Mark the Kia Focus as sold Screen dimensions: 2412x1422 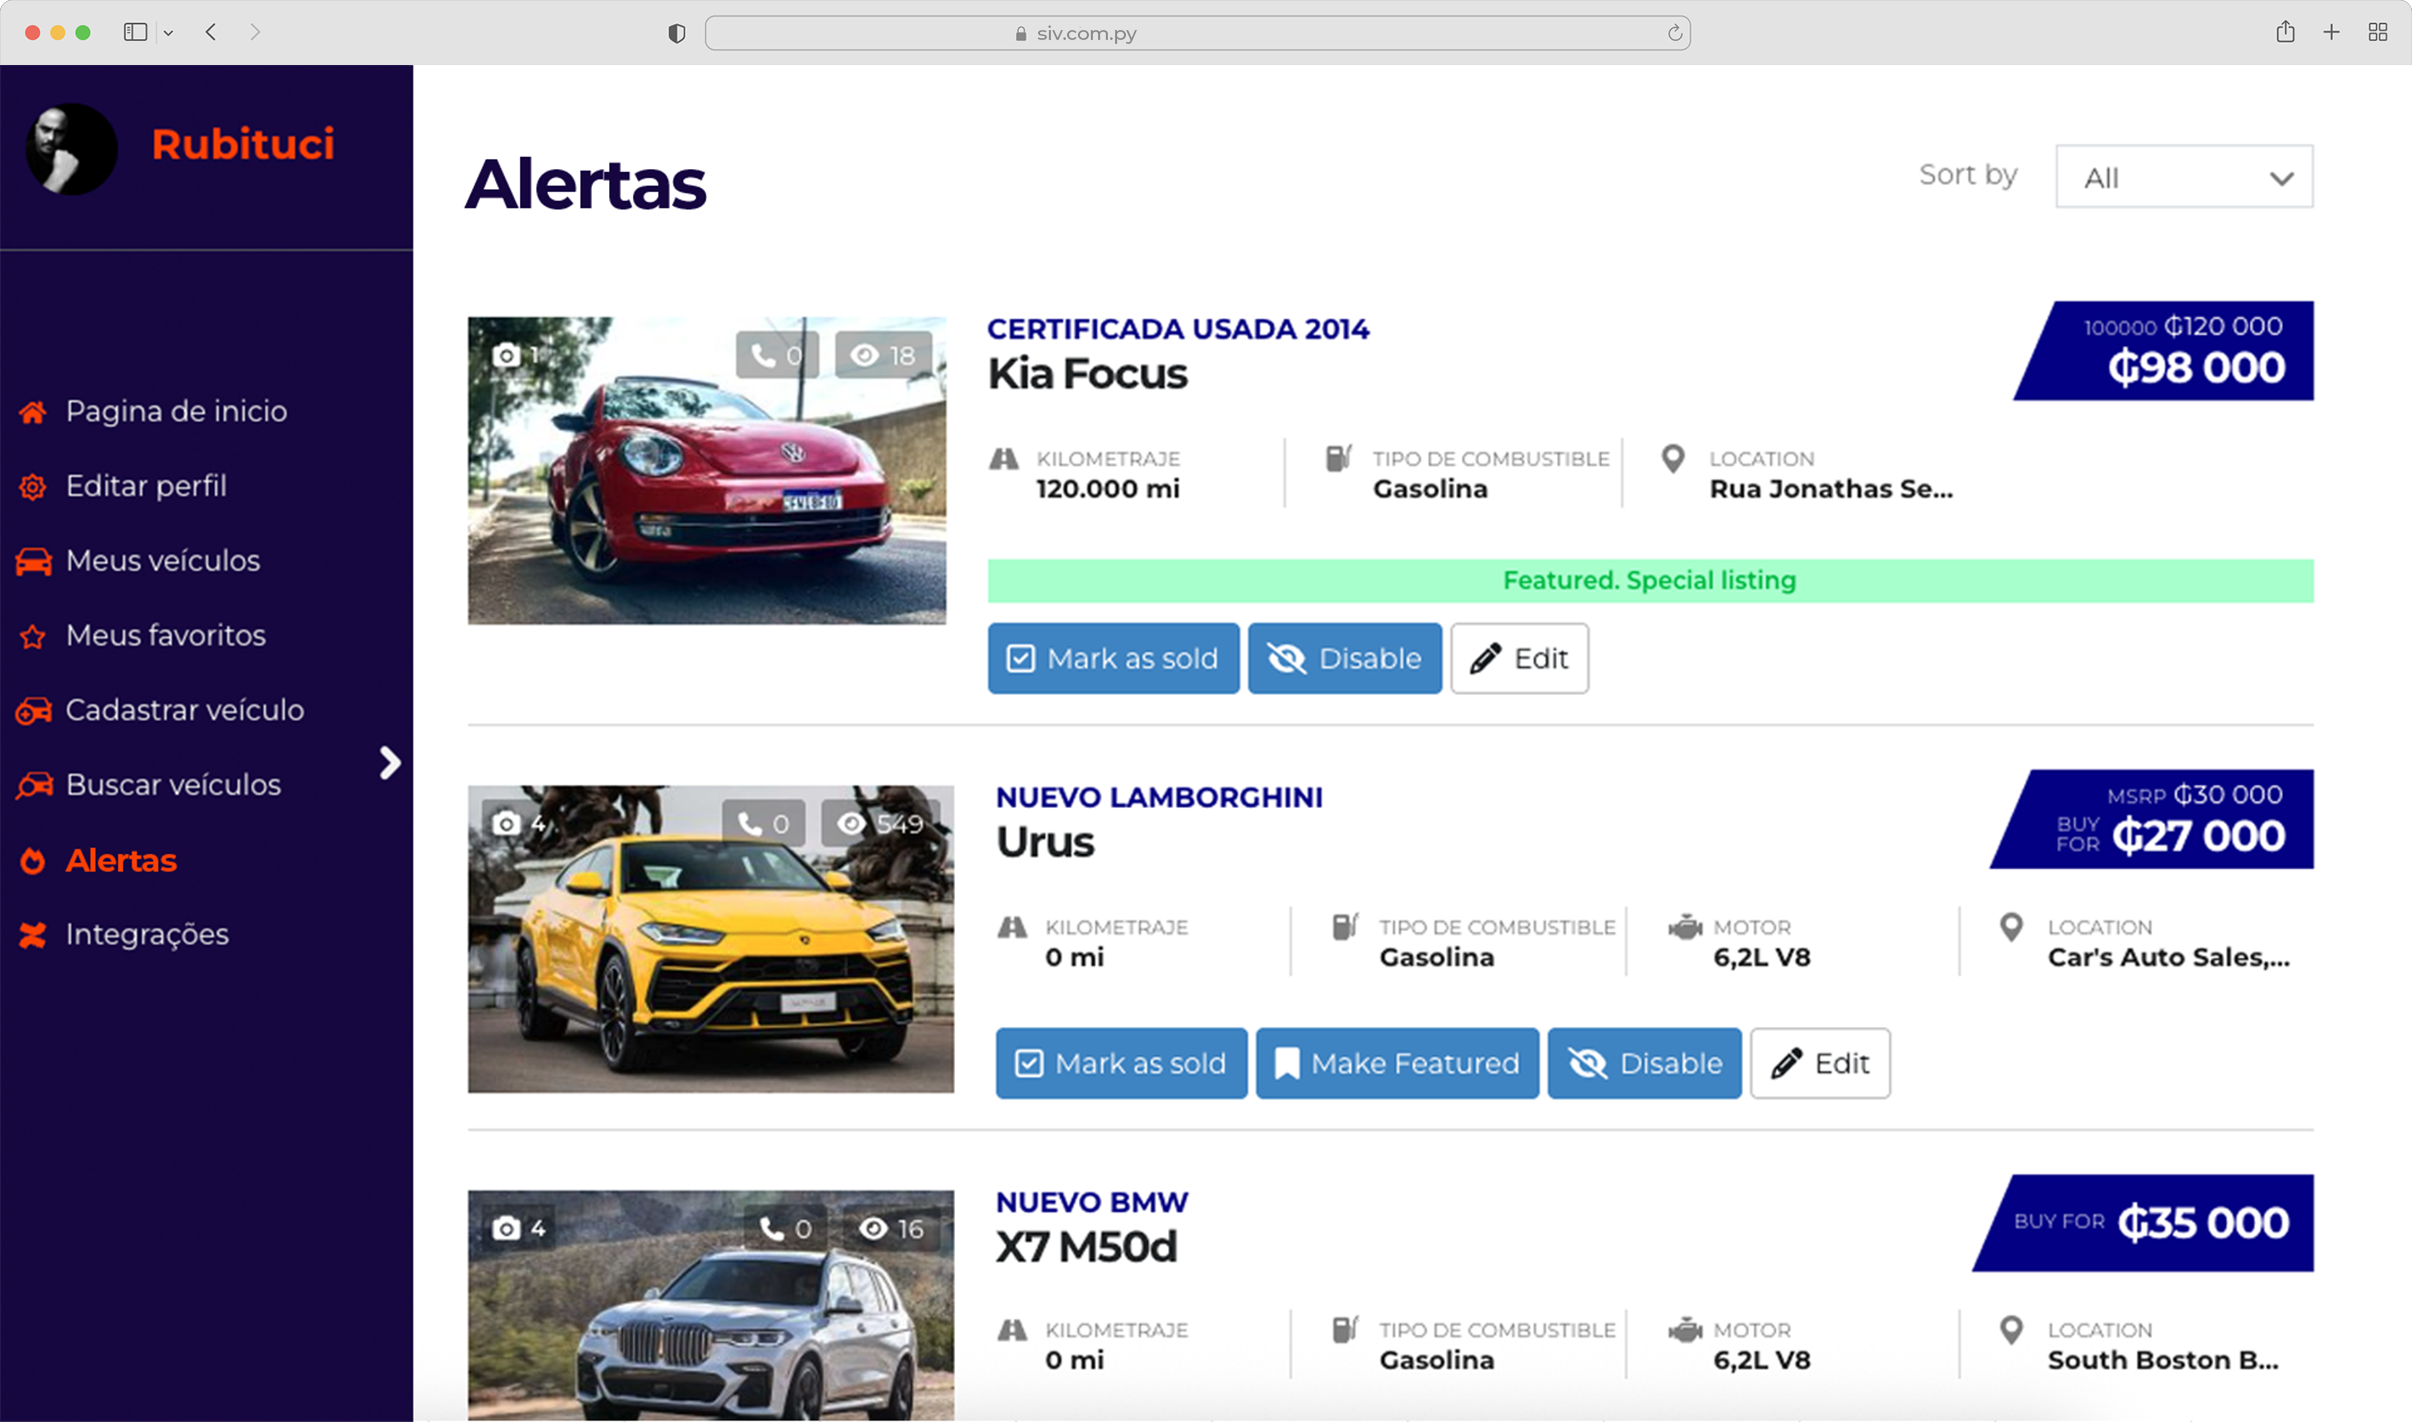point(1113,658)
